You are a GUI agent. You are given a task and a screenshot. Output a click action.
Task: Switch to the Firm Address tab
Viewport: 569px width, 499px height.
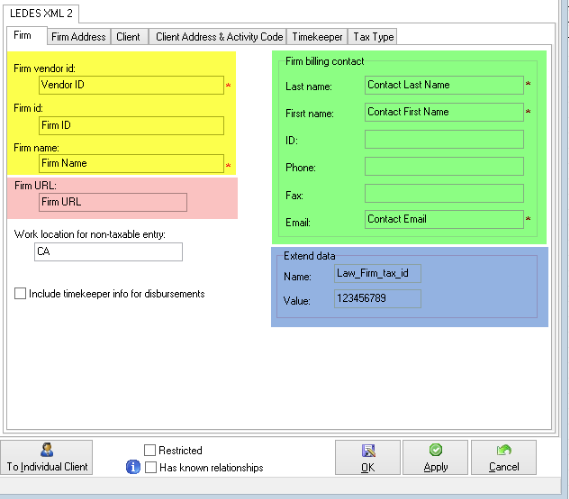pos(79,37)
